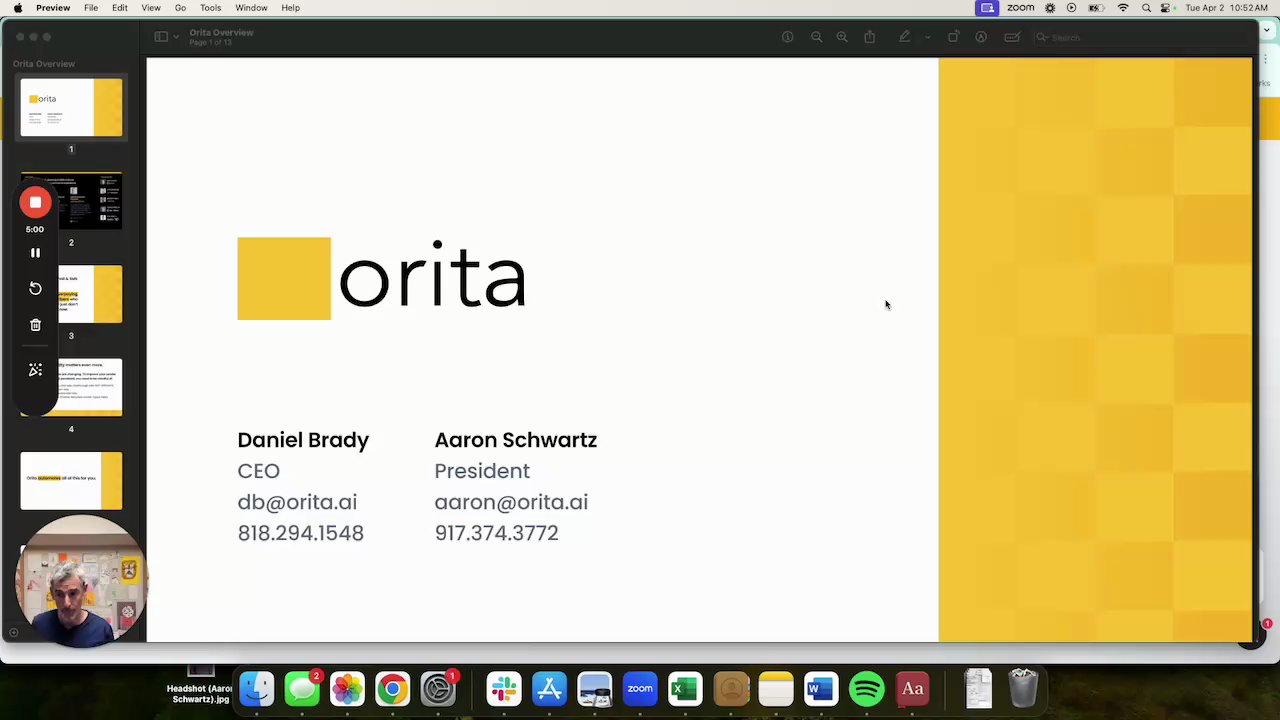
Task: Open Dictionary from the Dock
Action: tap(912, 689)
